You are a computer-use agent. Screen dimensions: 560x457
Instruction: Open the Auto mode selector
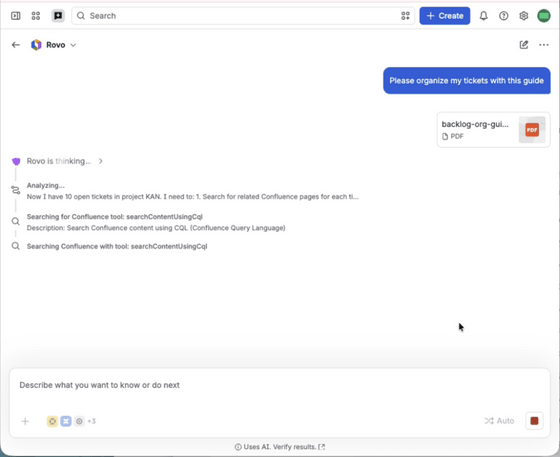(x=499, y=421)
